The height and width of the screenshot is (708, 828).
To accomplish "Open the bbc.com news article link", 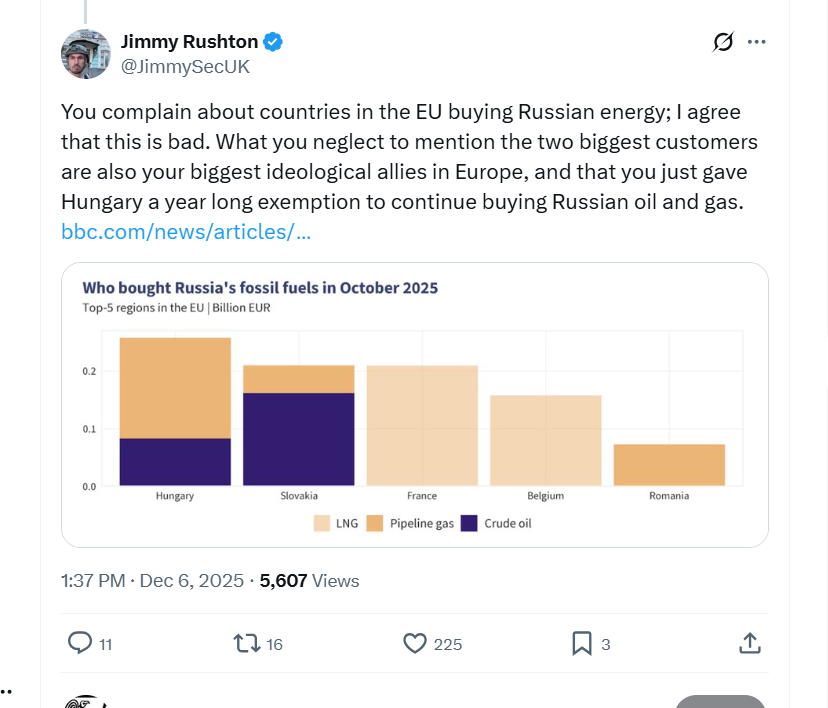I will click(186, 232).
